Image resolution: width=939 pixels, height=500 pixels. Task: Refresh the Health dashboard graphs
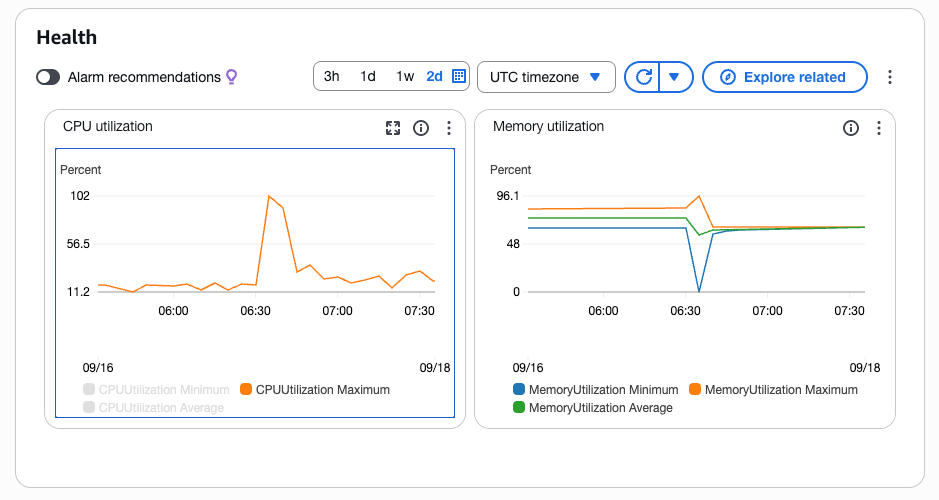[x=643, y=77]
